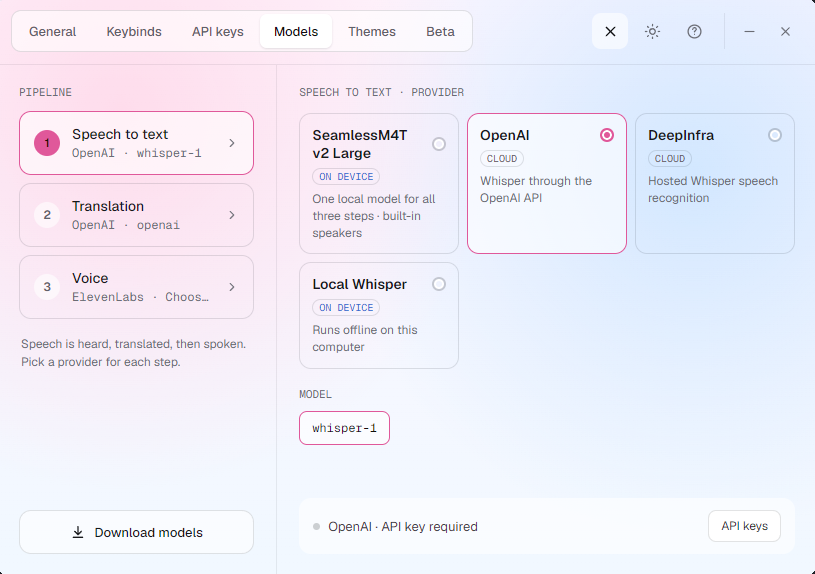Open the Speech to text pipeline step
This screenshot has height=574, width=815.
[x=136, y=143]
